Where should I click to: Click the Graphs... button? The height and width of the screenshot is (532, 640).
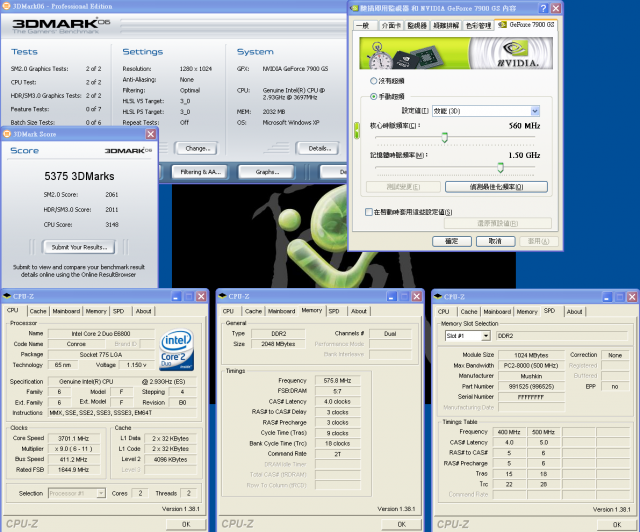coord(267,172)
